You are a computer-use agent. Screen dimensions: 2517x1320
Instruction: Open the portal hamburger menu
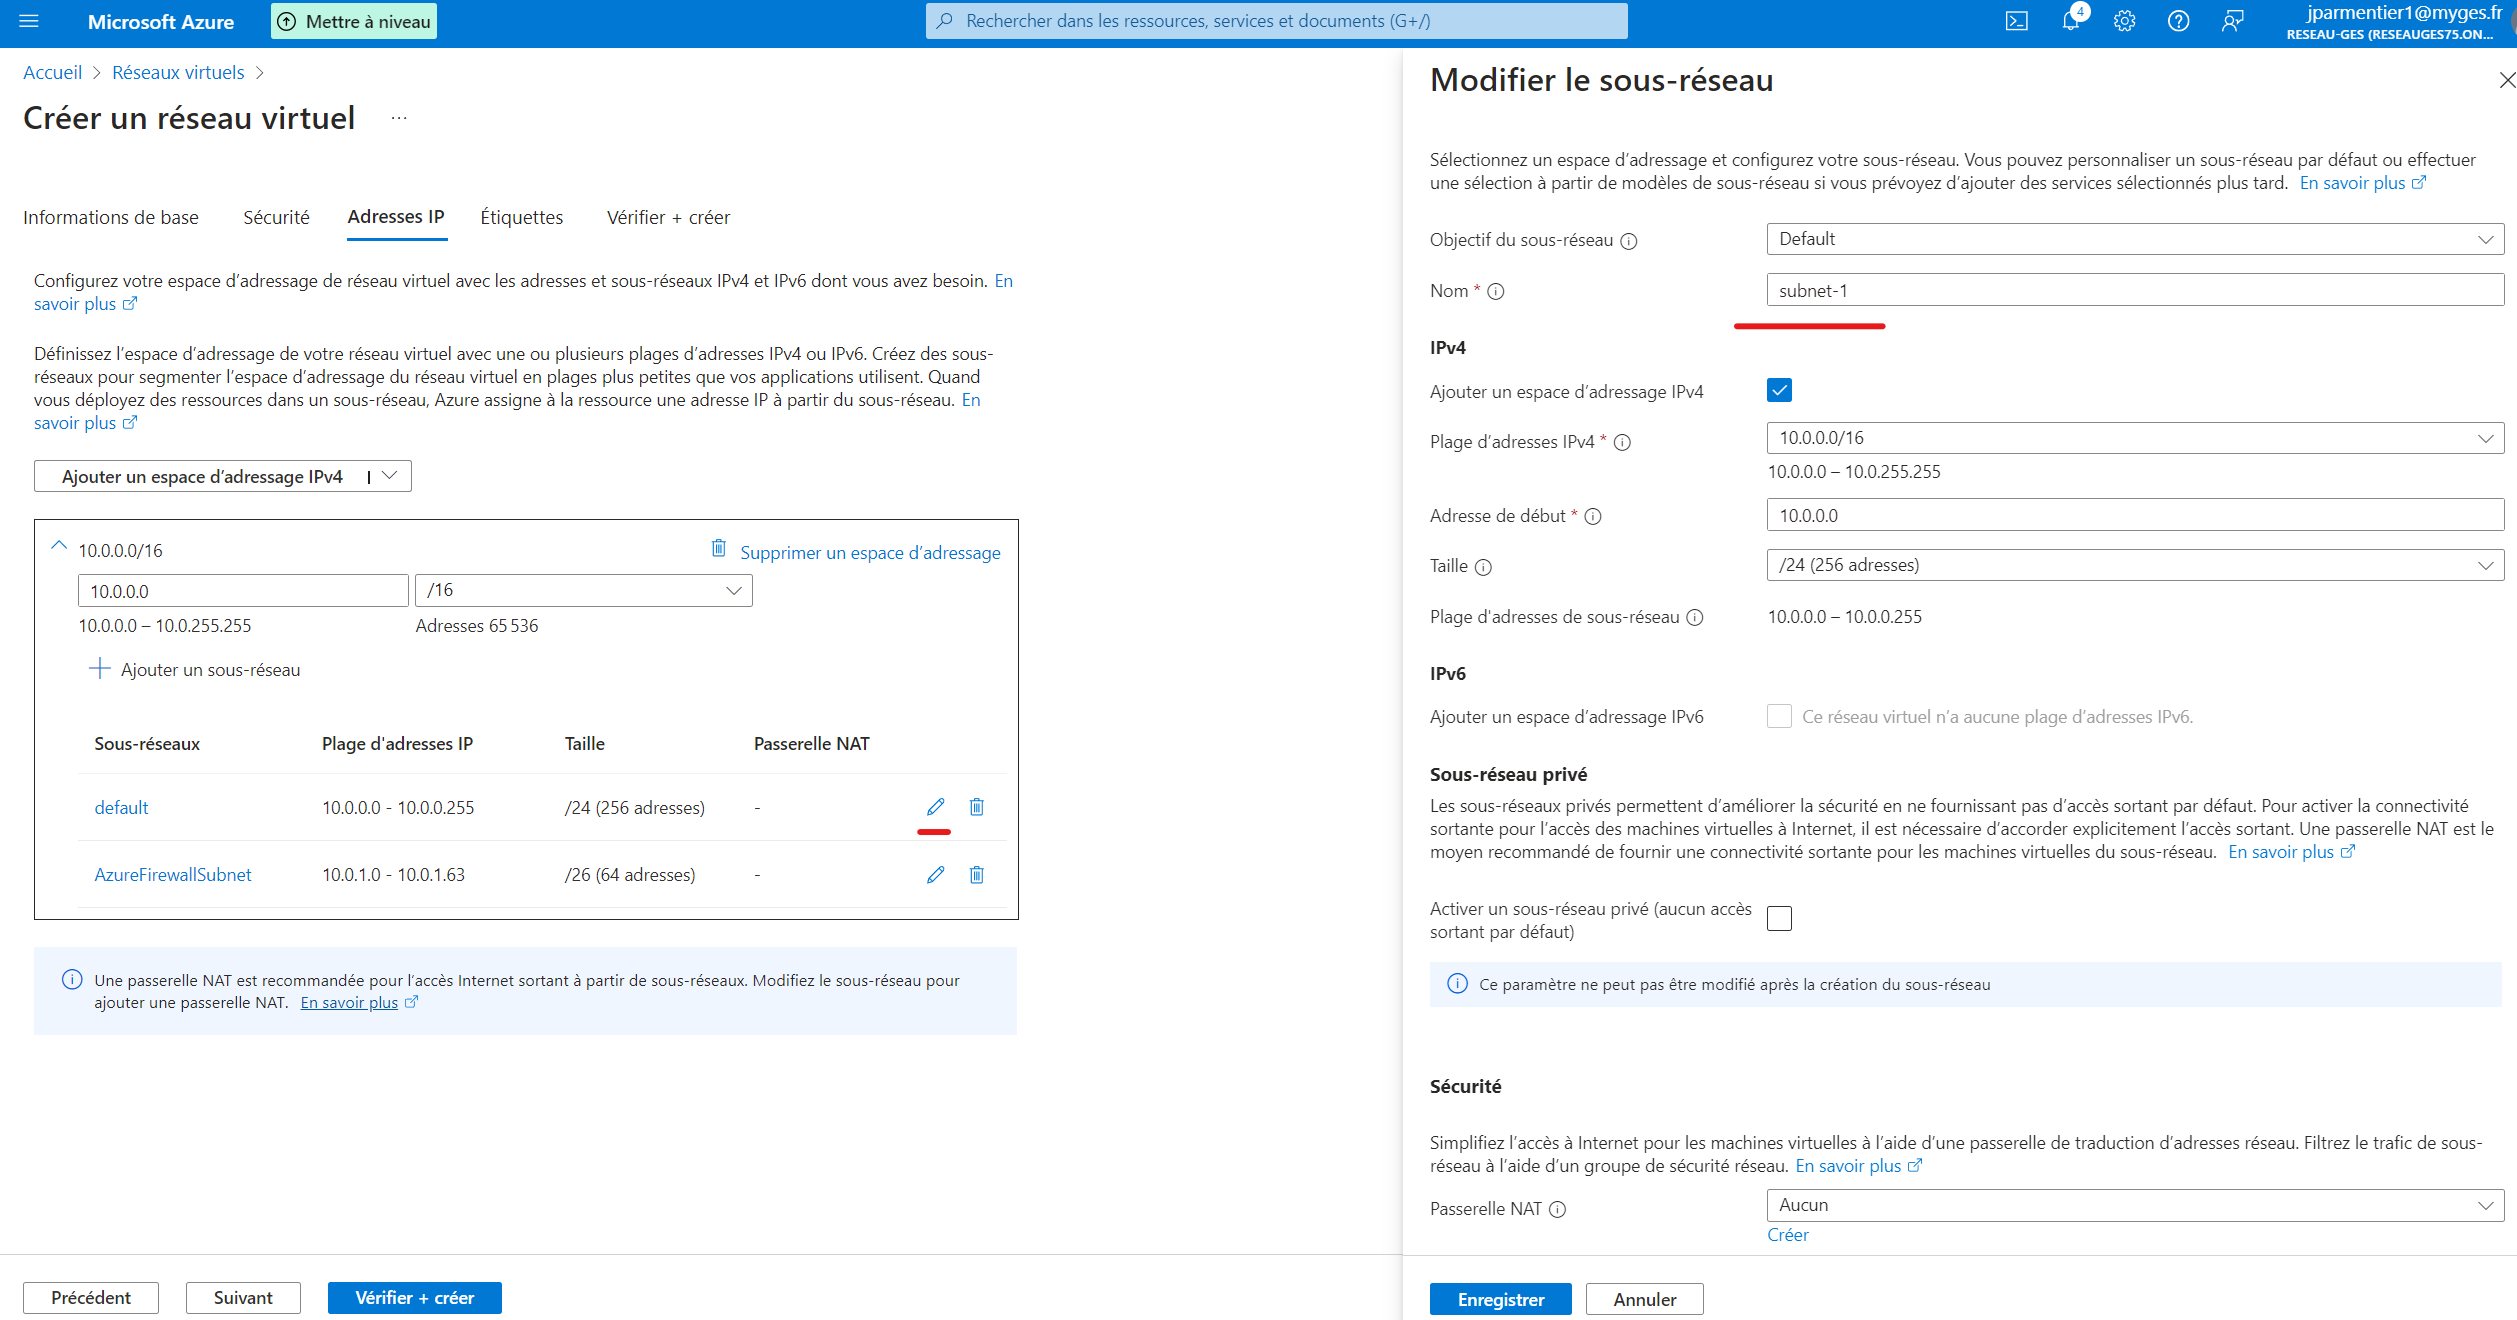29,21
